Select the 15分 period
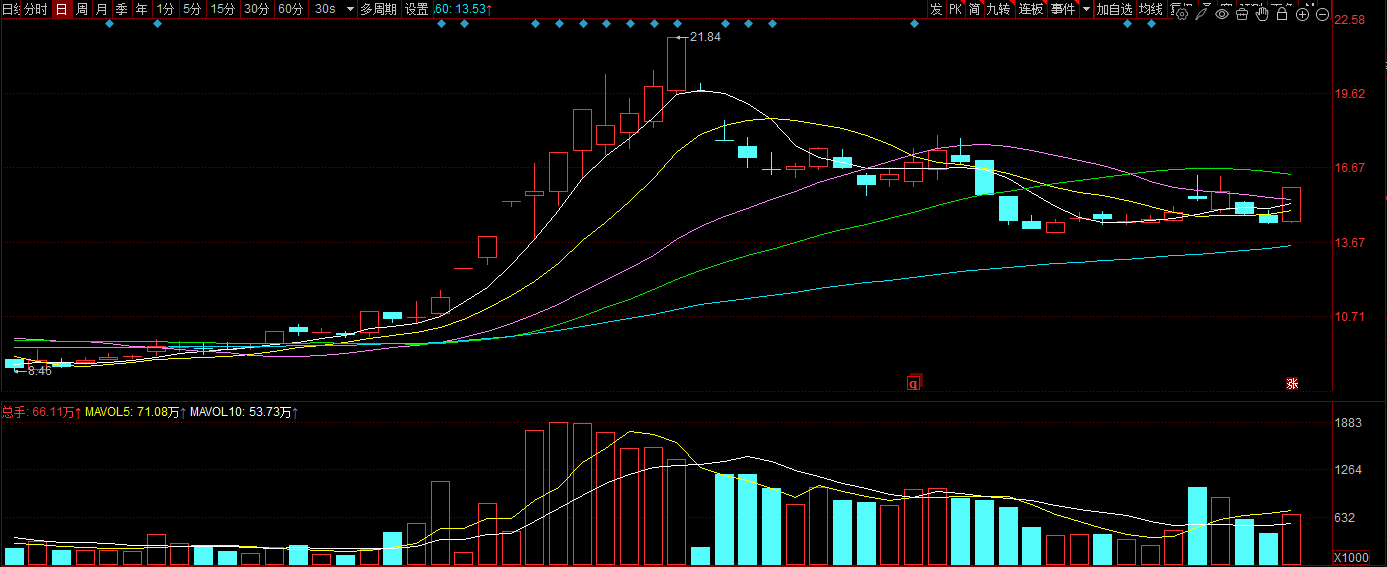The width and height of the screenshot is (1387, 567). (x=223, y=9)
